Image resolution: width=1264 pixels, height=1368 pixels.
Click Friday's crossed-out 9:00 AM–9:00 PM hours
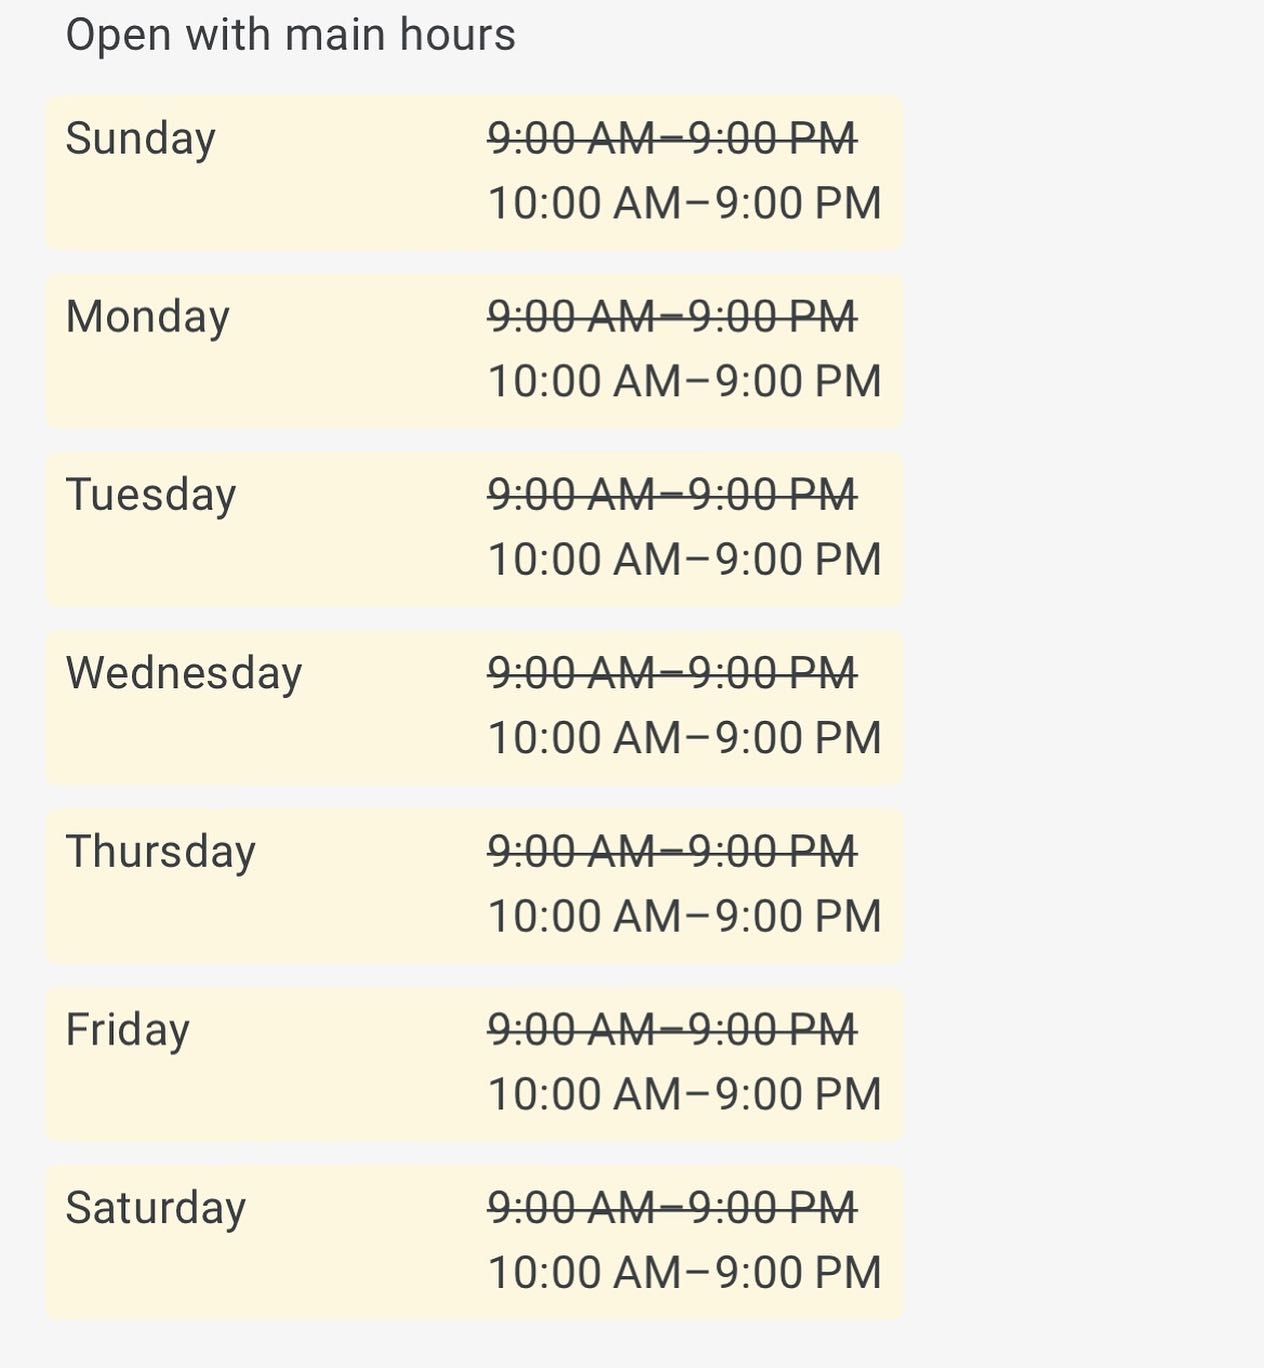[x=672, y=1029]
